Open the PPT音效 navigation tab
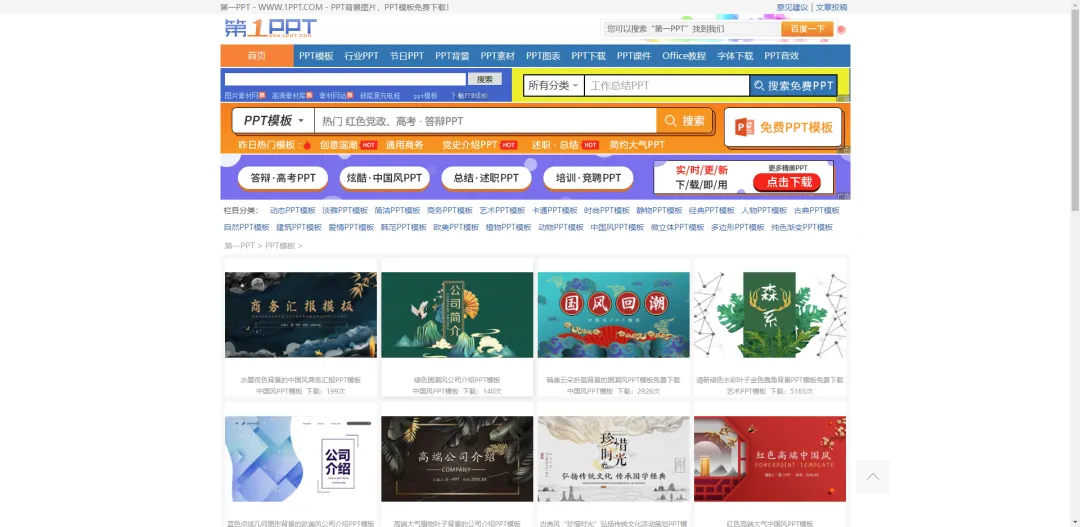This screenshot has height=527, width=1080. 782,56
